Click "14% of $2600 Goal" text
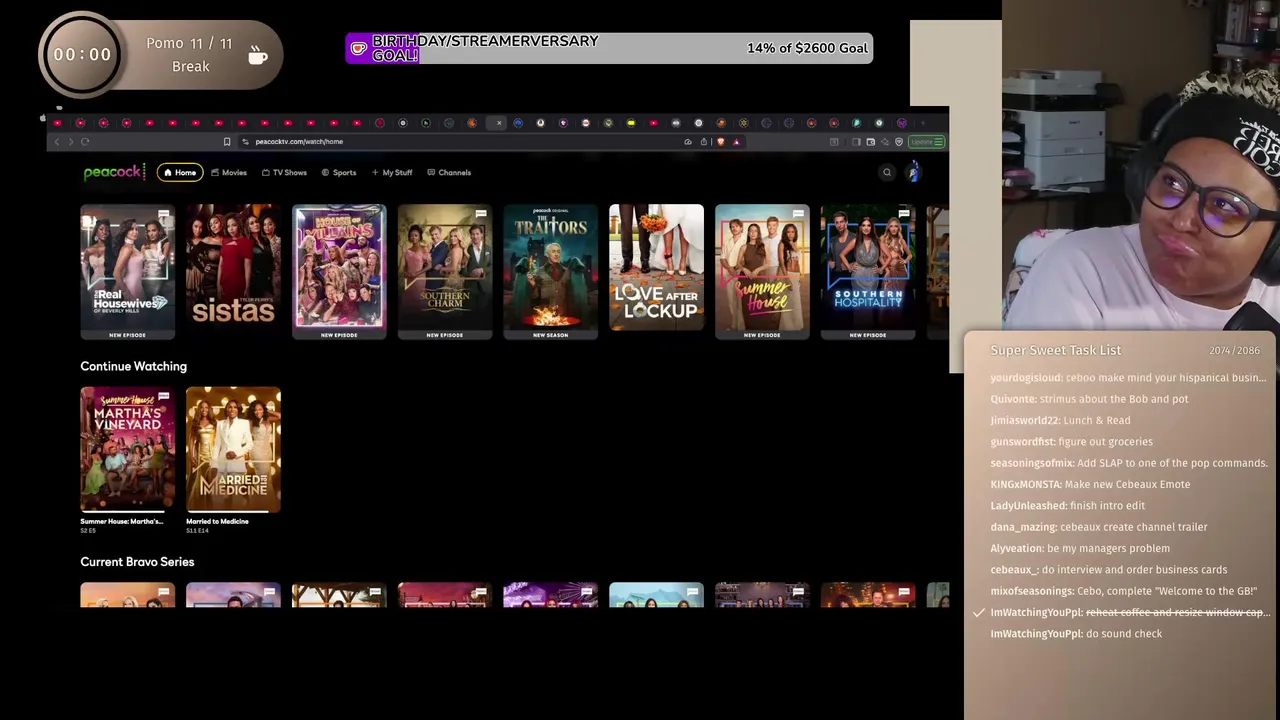Image resolution: width=1280 pixels, height=720 pixels. click(x=807, y=48)
